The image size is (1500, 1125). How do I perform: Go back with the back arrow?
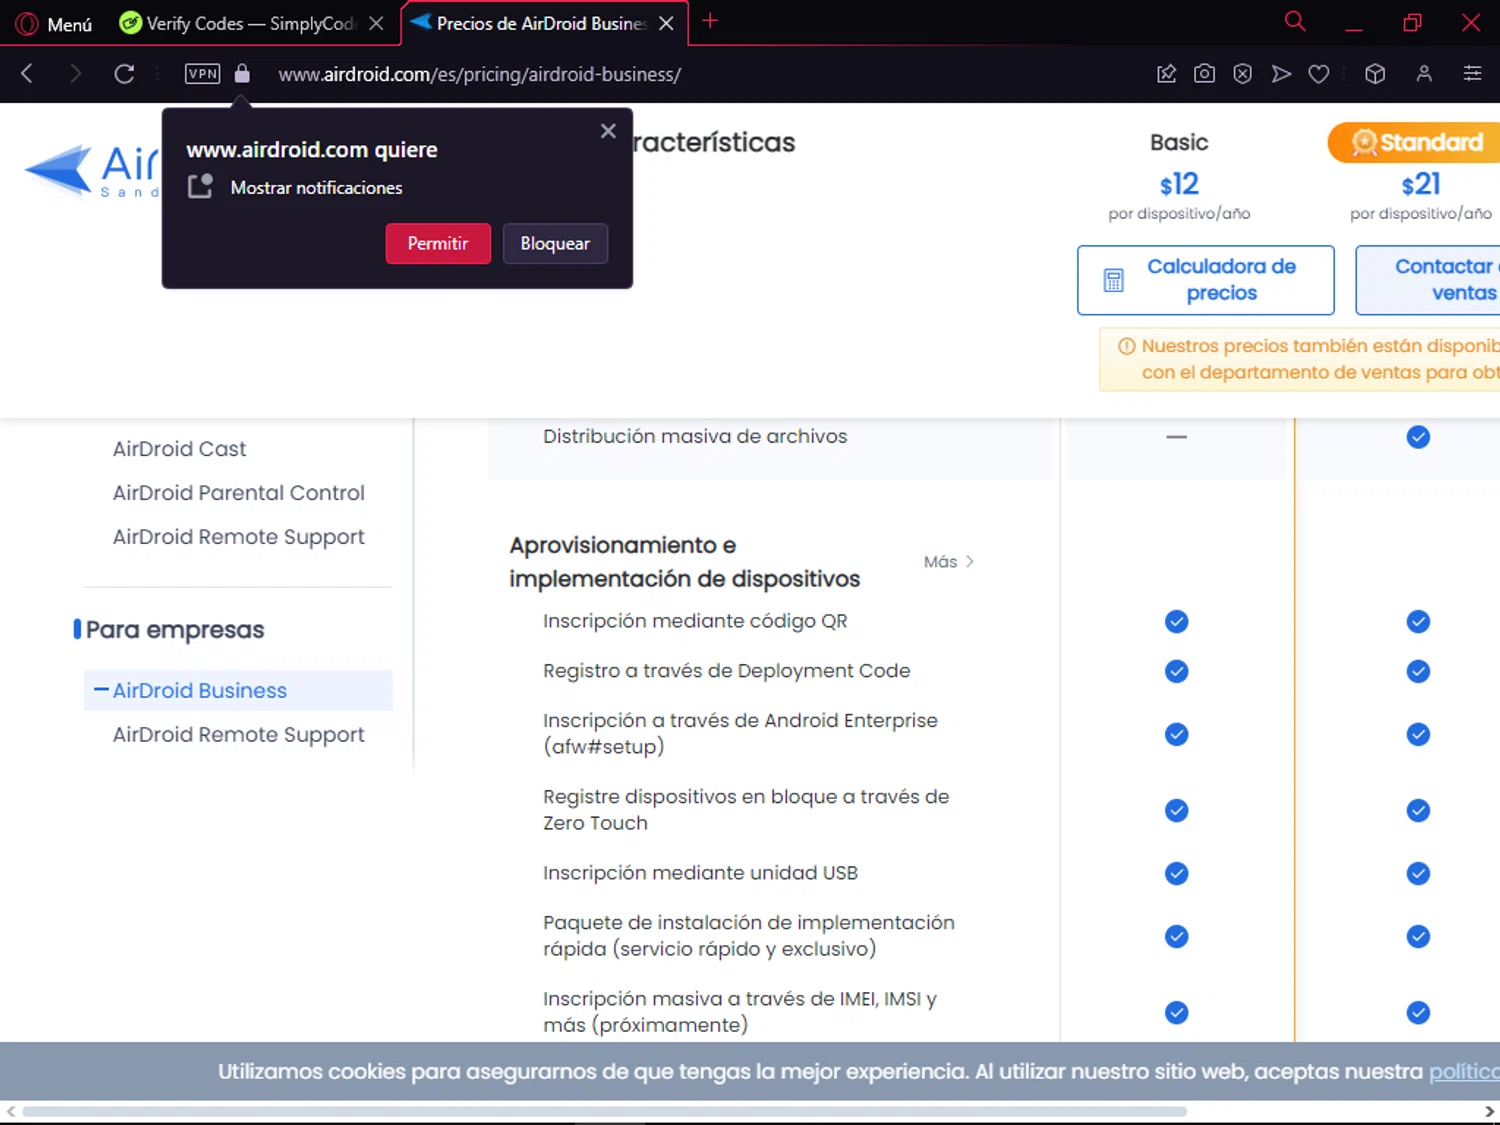(27, 74)
